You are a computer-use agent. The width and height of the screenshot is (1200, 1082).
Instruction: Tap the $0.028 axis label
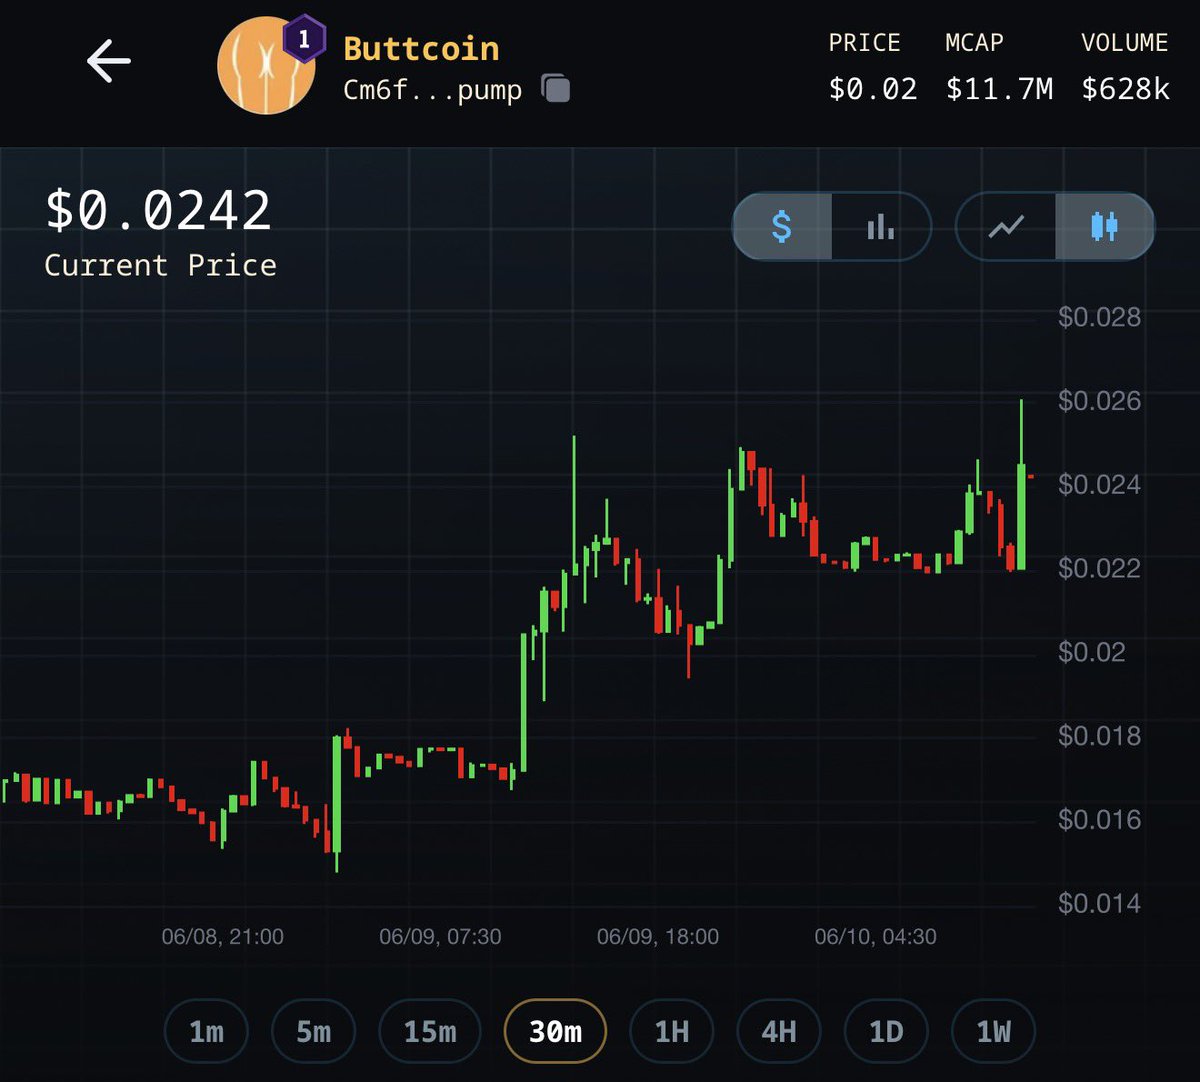(1099, 317)
